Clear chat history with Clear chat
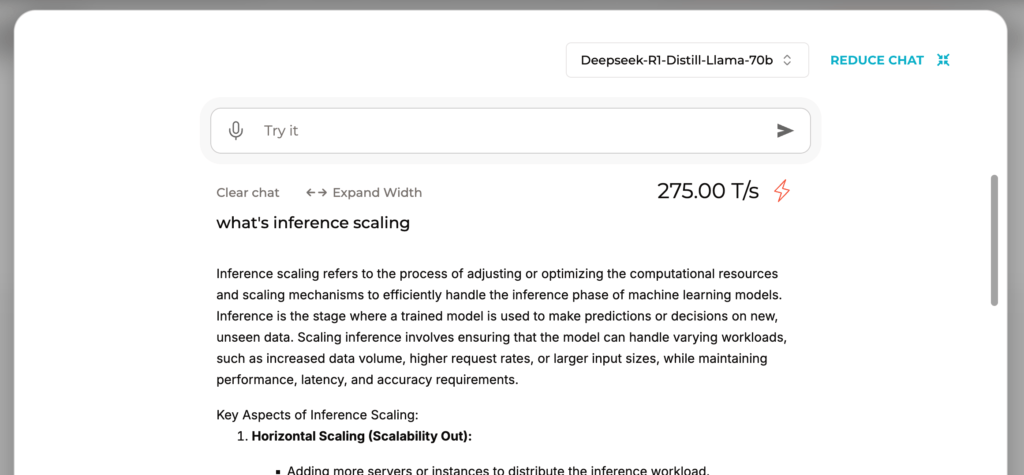The width and height of the screenshot is (1024, 475). [248, 193]
